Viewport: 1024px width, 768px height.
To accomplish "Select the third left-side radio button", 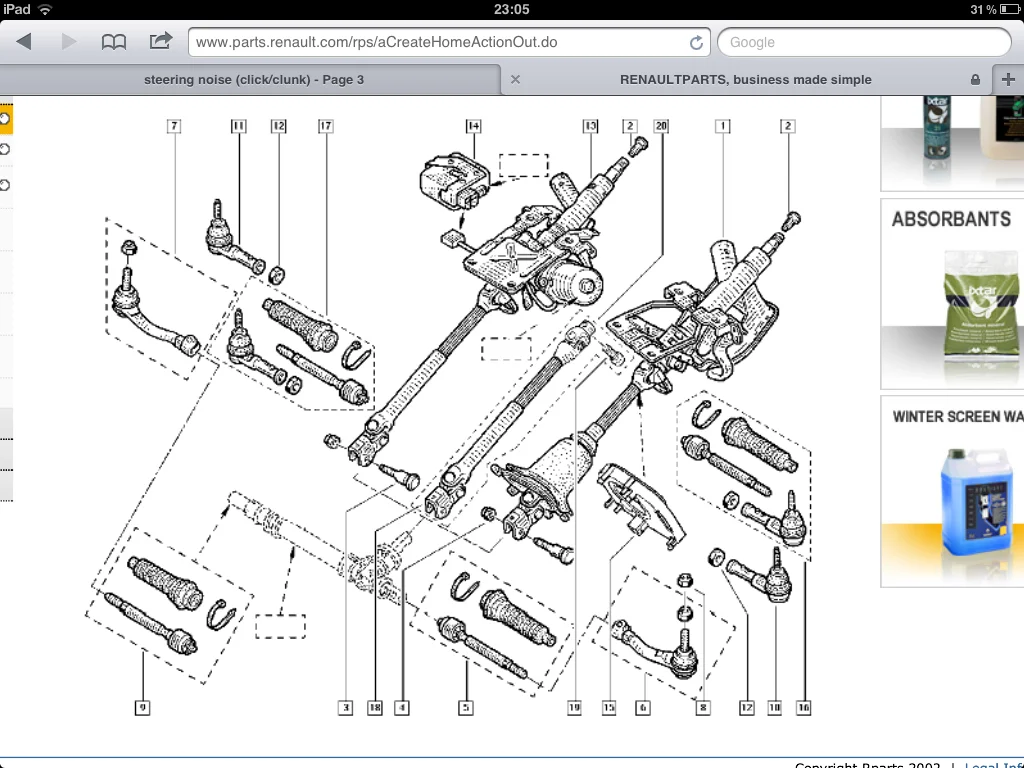I will click(5, 185).
